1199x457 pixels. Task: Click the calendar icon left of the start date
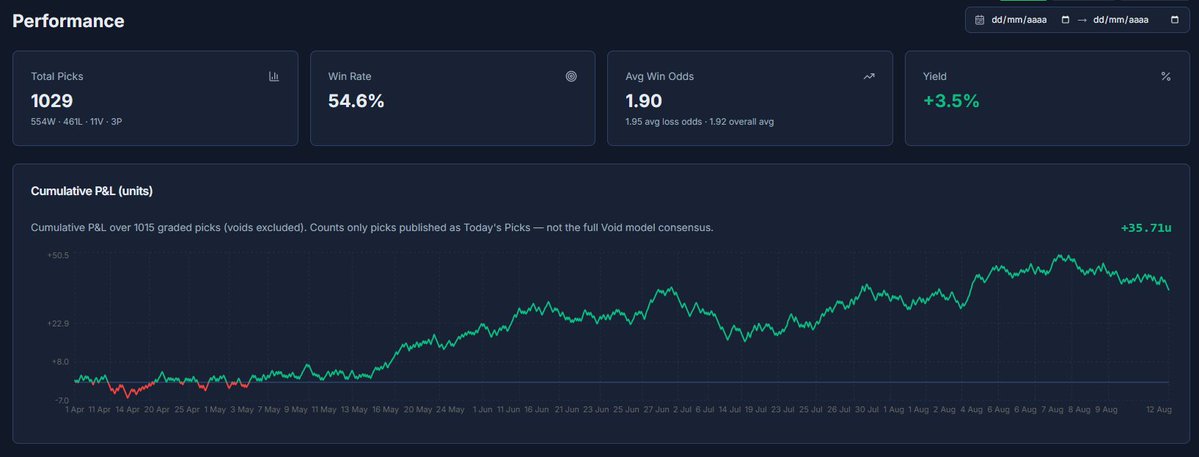980,20
